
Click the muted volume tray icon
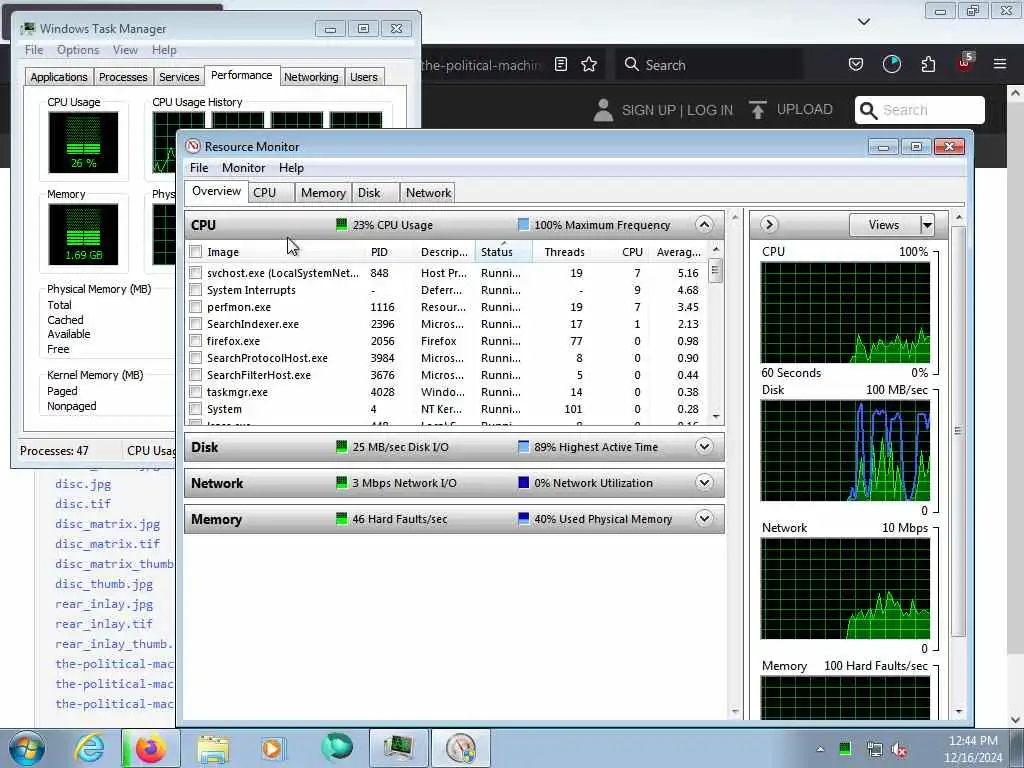[x=900, y=750]
